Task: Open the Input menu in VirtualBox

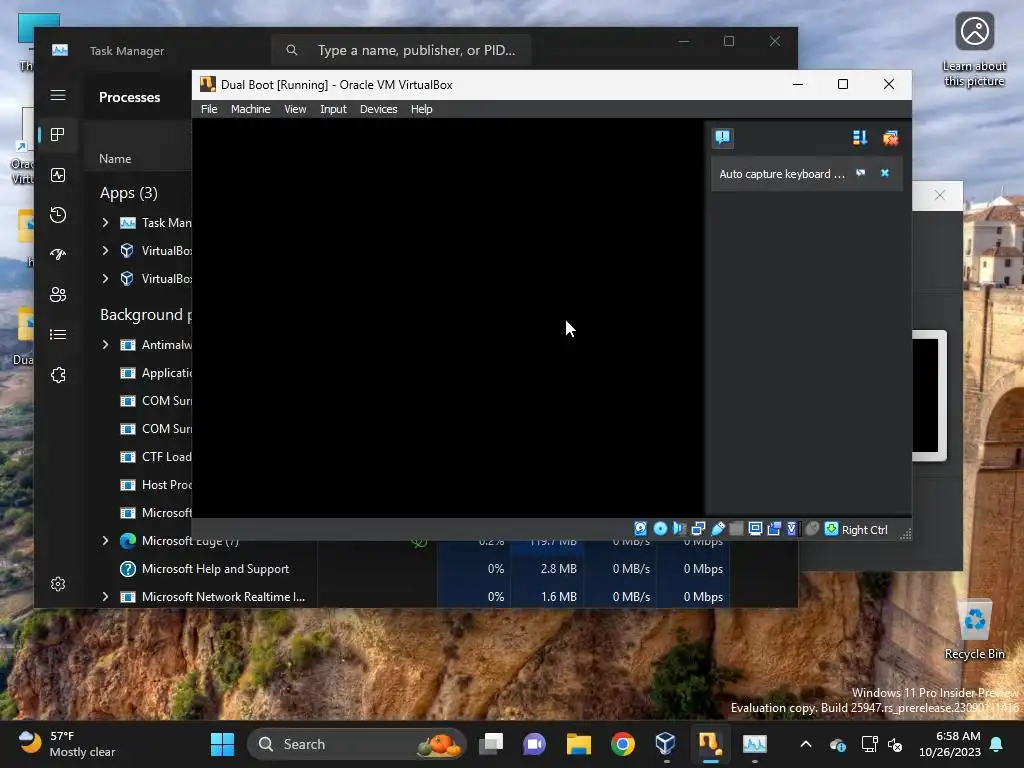Action: click(x=333, y=109)
